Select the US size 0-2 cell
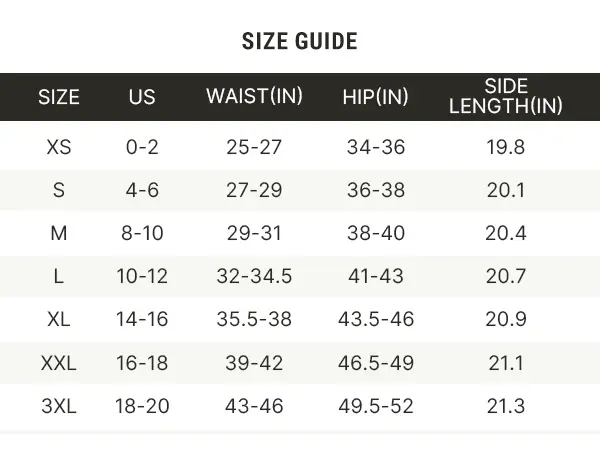Image resolution: width=600 pixels, height=450 pixels. 142,148
